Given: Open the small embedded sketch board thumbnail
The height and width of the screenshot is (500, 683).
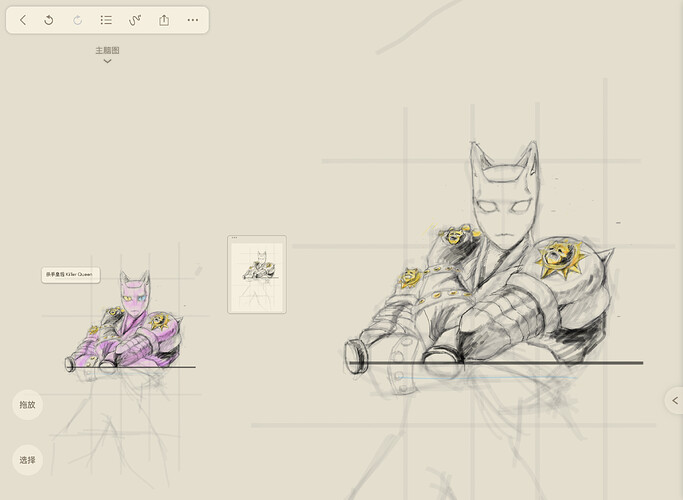Looking at the screenshot, I should 257,274.
